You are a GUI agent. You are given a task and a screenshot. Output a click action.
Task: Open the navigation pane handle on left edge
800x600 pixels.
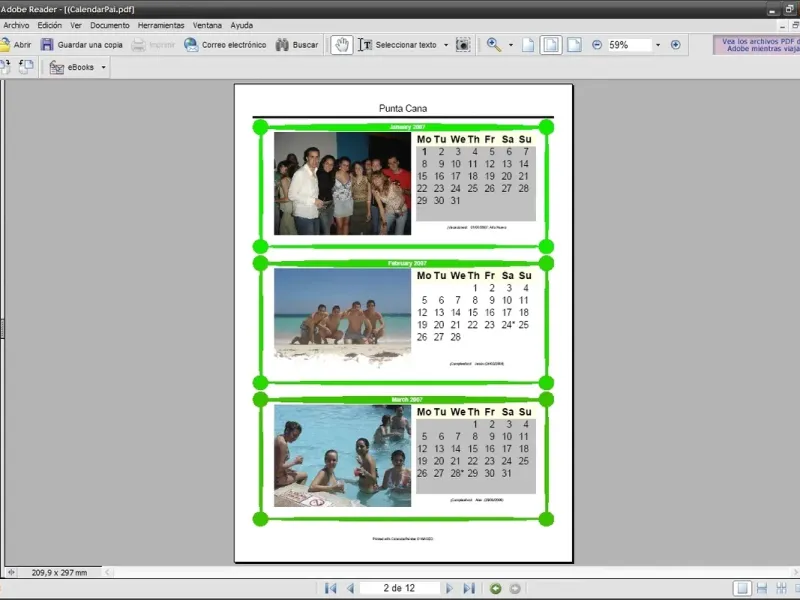pyautogui.click(x=2, y=329)
